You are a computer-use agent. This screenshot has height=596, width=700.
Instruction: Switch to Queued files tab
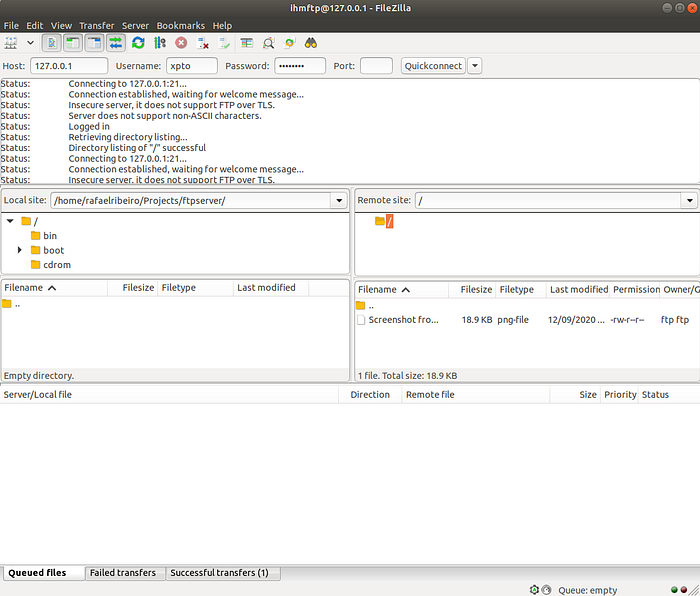[x=43, y=573]
